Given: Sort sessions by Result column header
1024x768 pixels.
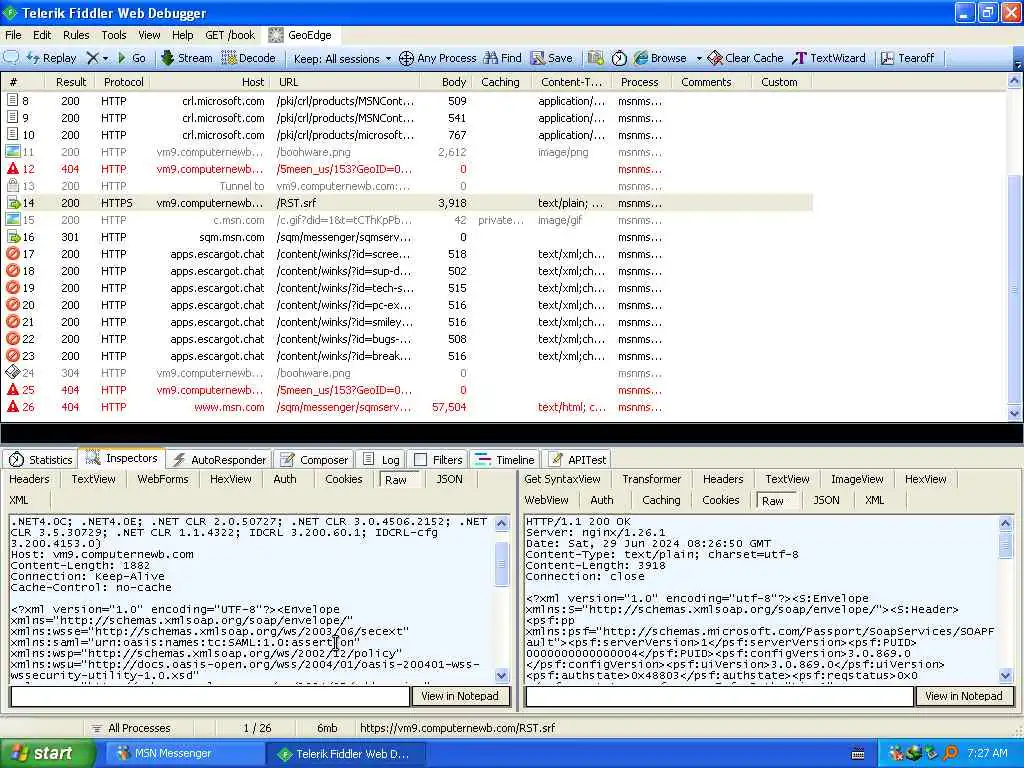Looking at the screenshot, I should click(x=71, y=82).
